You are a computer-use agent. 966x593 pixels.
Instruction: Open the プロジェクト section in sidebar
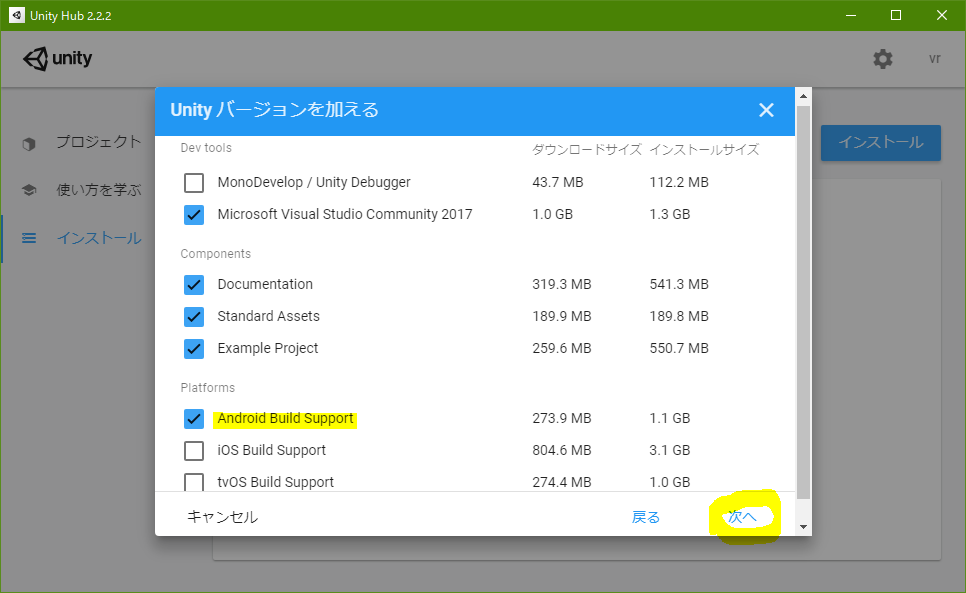(x=99, y=142)
